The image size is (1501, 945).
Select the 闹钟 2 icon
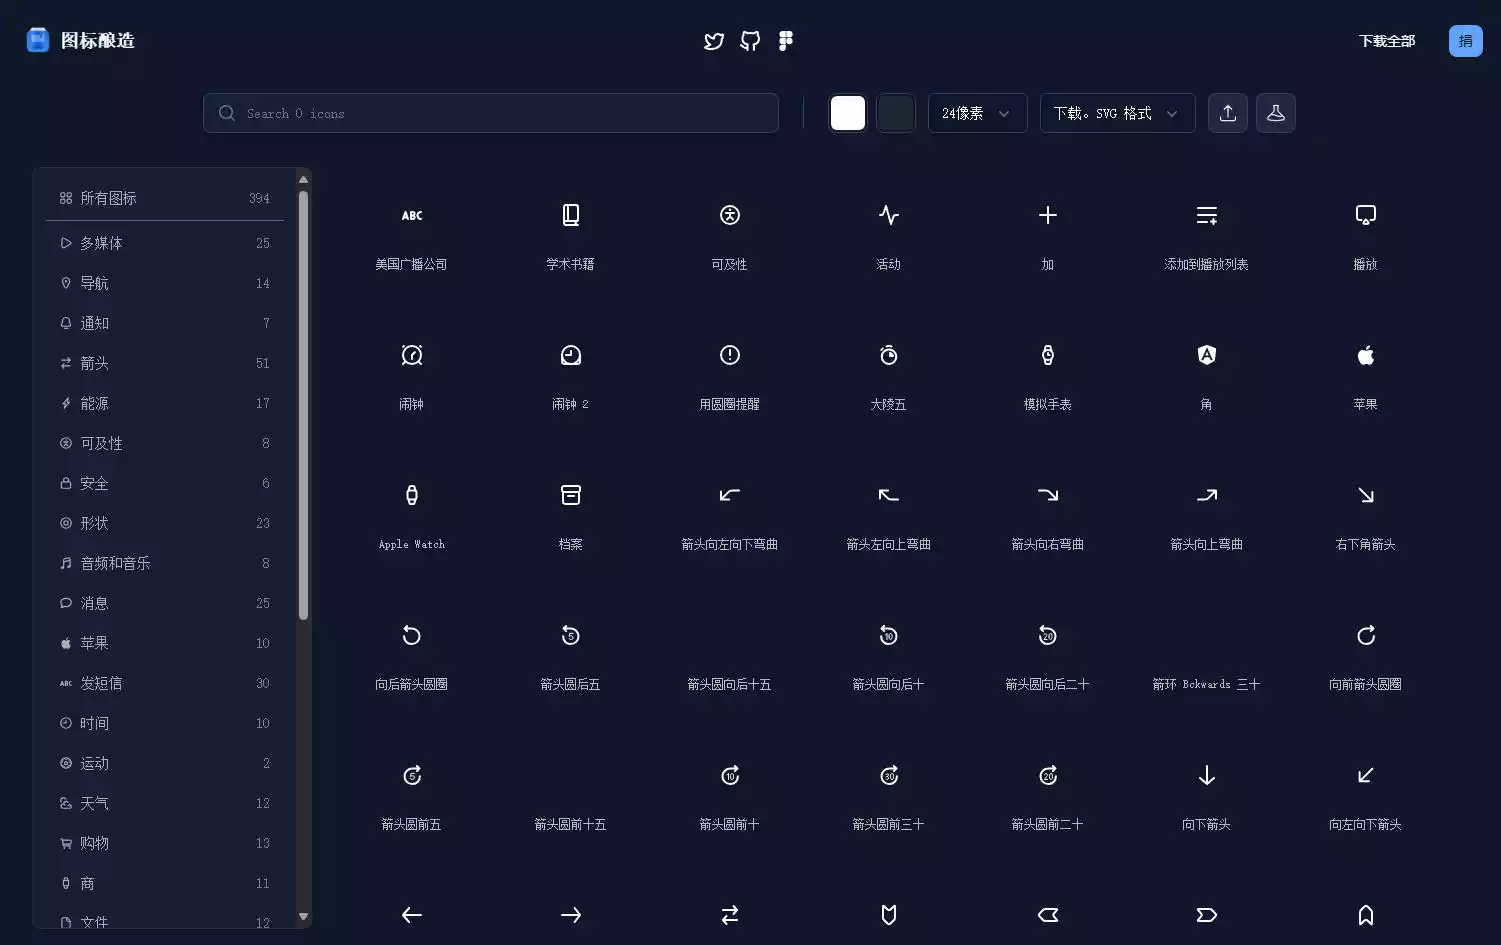click(571, 355)
